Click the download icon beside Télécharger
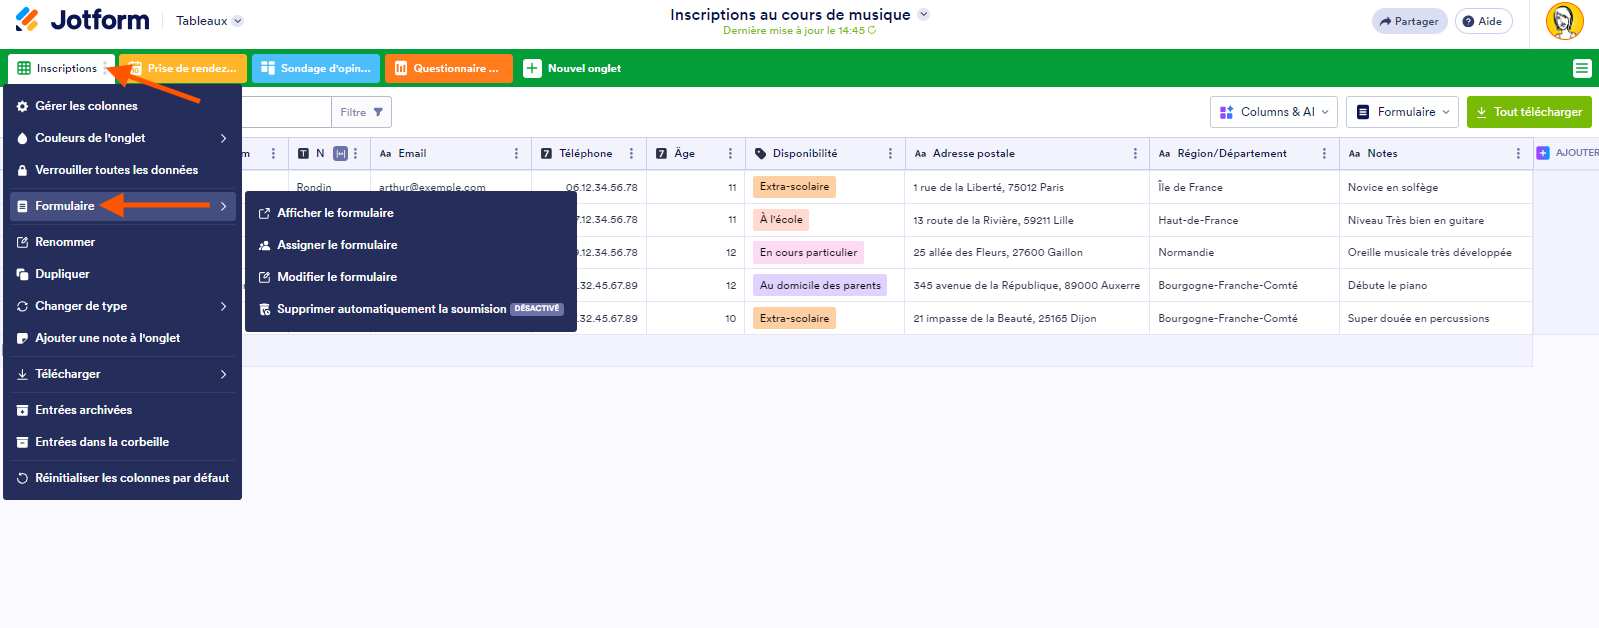The height and width of the screenshot is (628, 1599). [x=22, y=374]
